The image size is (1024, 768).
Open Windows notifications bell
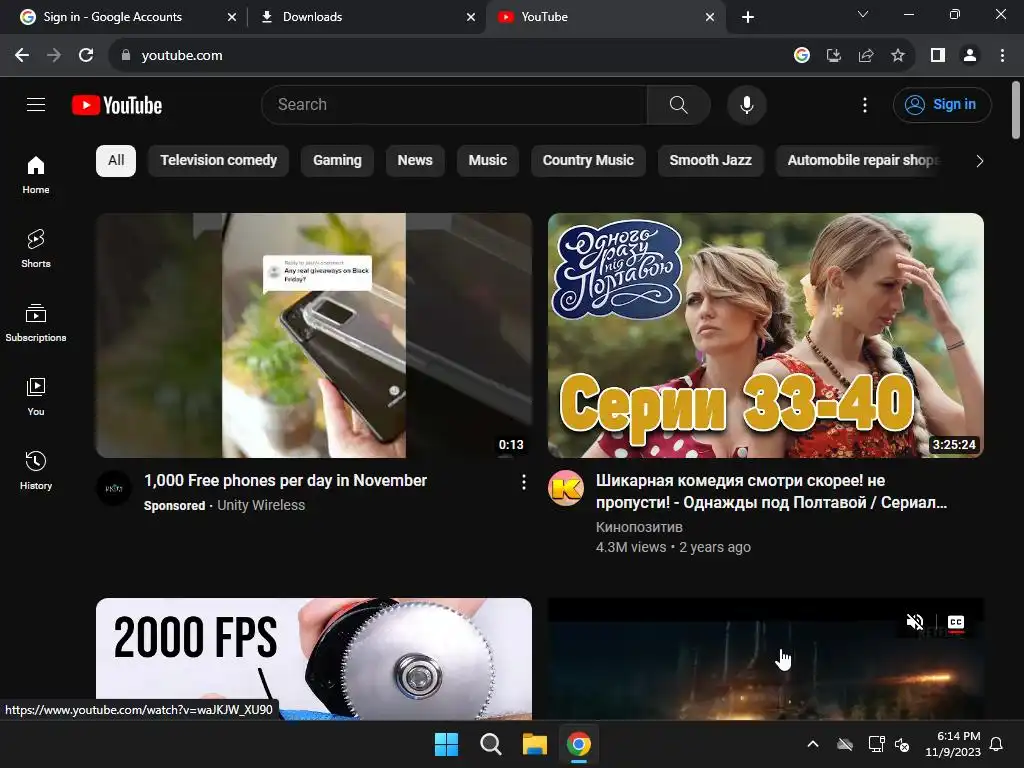click(x=997, y=744)
